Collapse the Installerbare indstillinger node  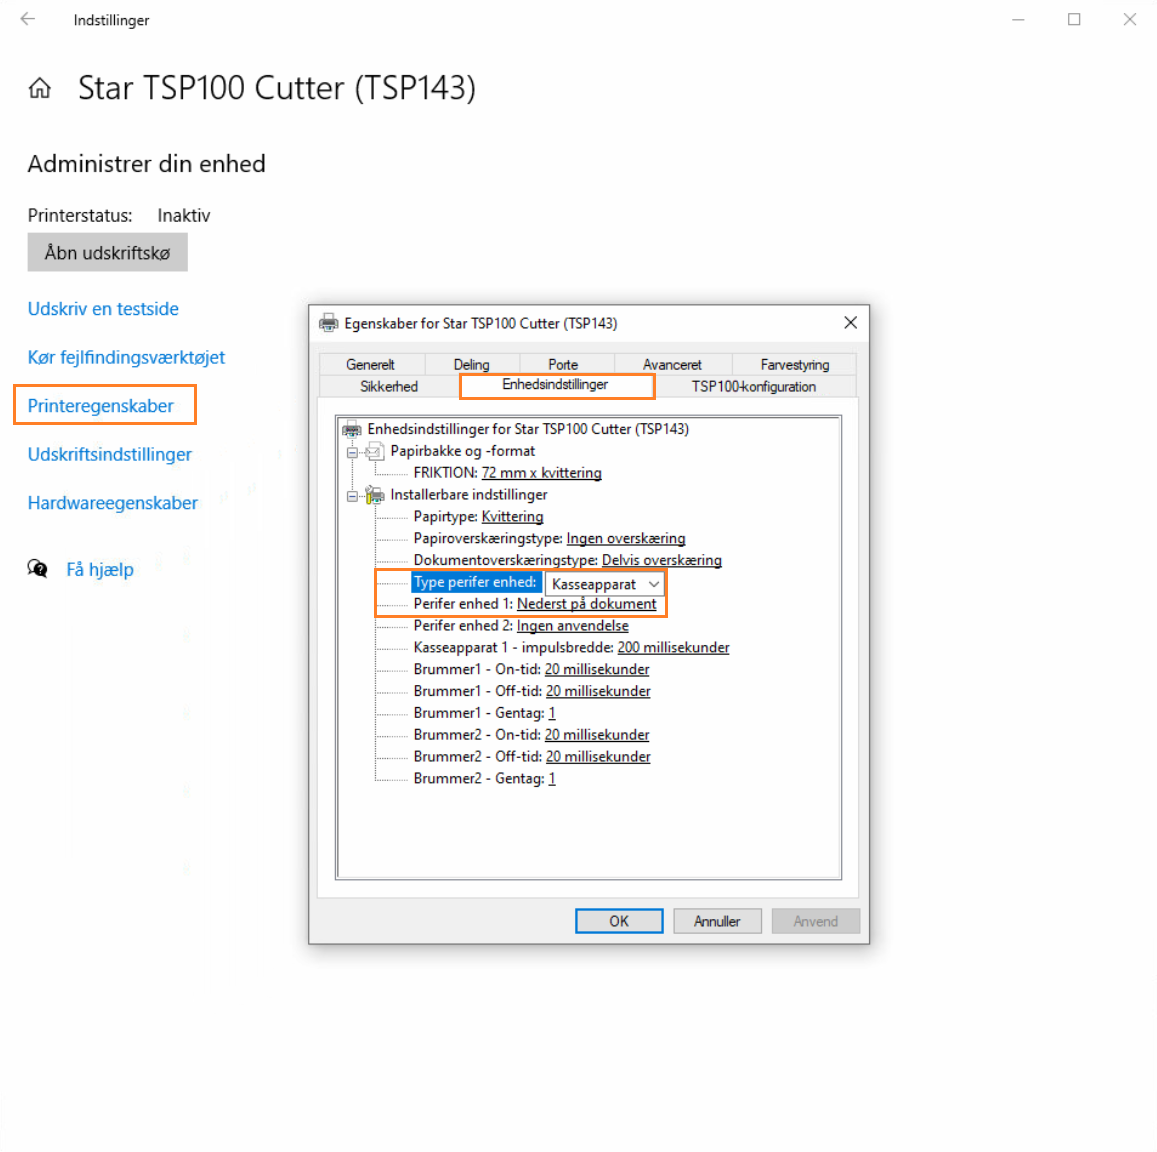(353, 496)
